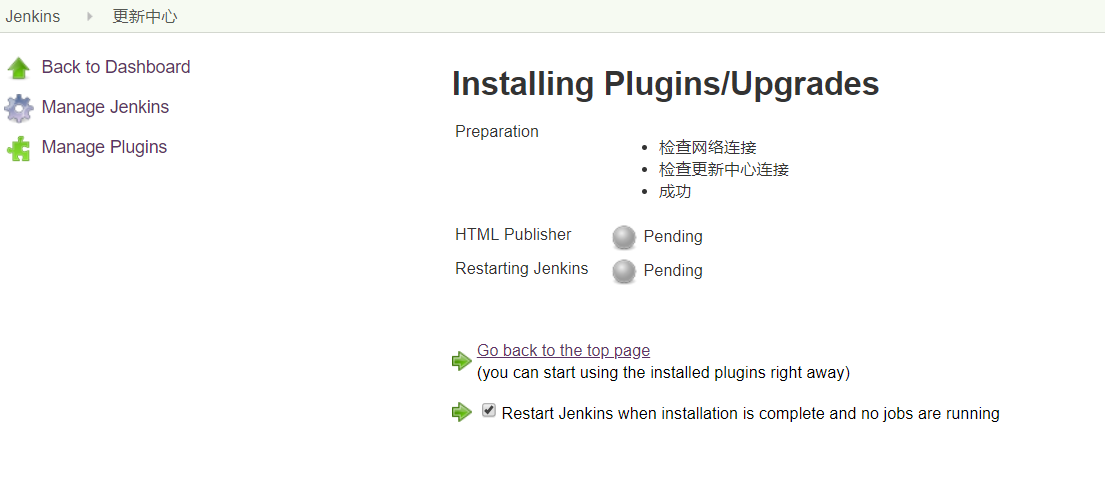Click the HTML Publisher plugin name
The image size is (1105, 486).
(x=513, y=234)
